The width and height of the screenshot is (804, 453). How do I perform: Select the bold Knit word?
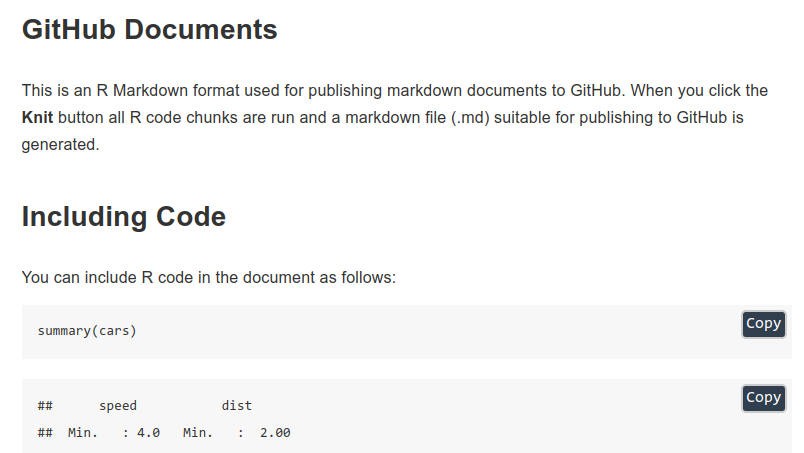click(x=37, y=117)
